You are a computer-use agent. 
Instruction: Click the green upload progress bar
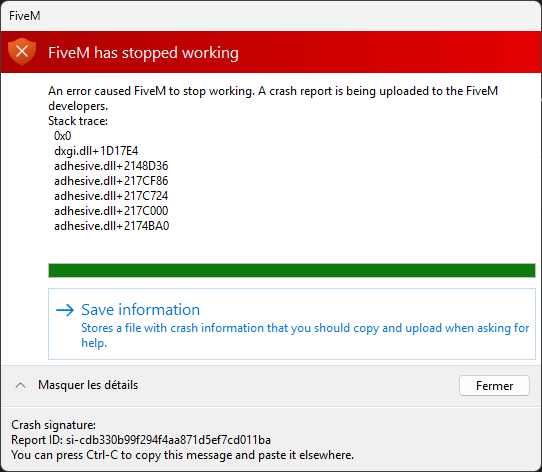[x=292, y=270]
